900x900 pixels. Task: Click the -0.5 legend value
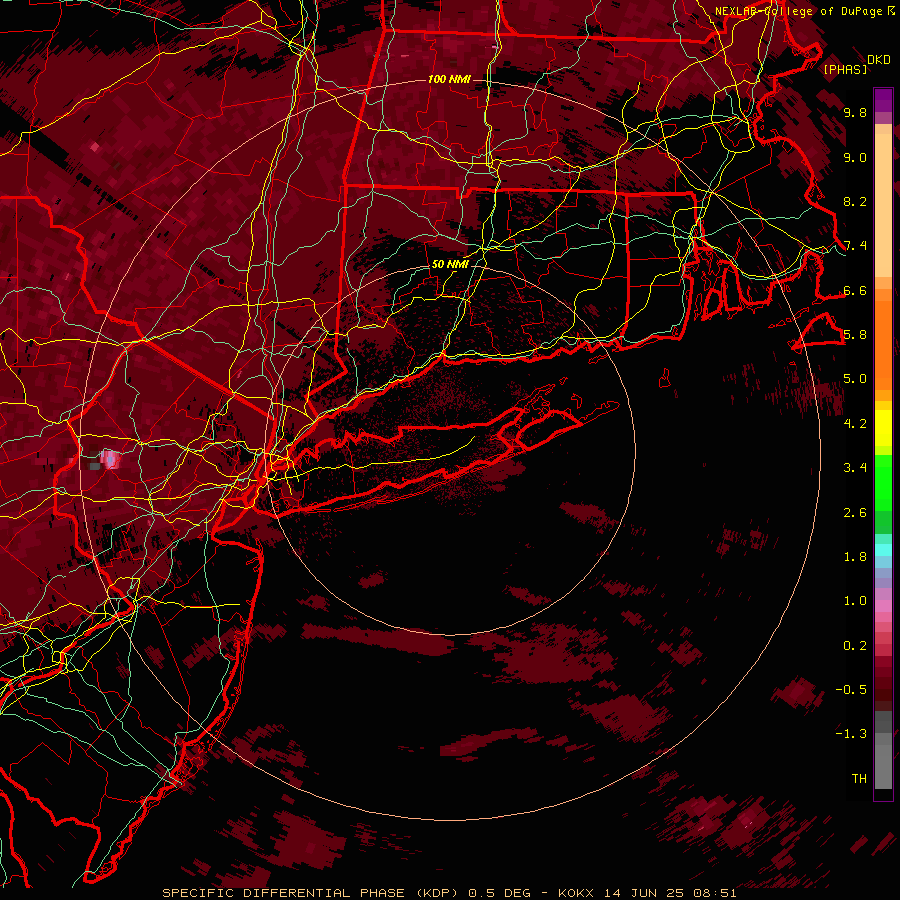pos(851,690)
